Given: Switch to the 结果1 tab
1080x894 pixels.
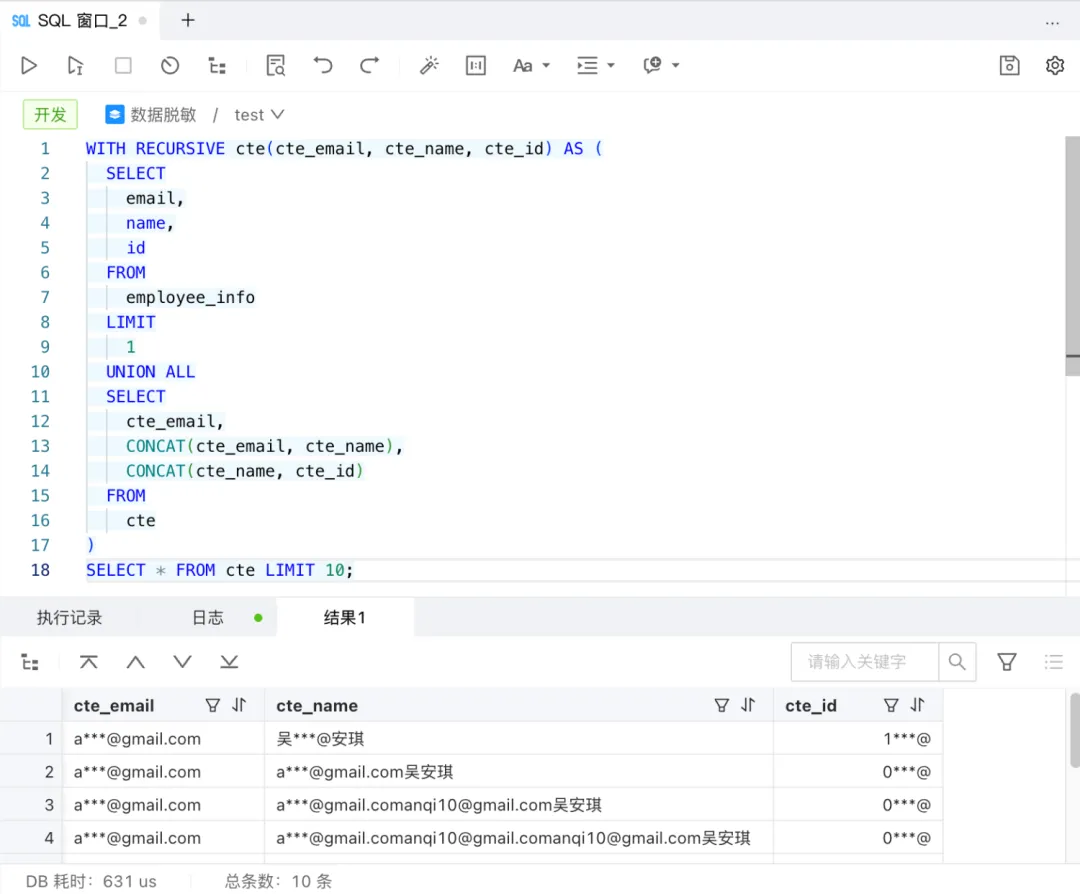Looking at the screenshot, I should coord(344,618).
